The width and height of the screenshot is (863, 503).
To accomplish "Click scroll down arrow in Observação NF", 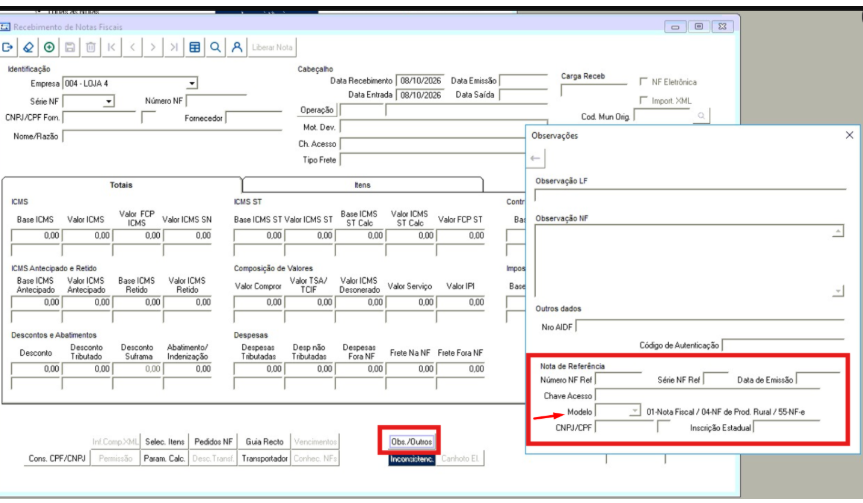I will click(838, 291).
